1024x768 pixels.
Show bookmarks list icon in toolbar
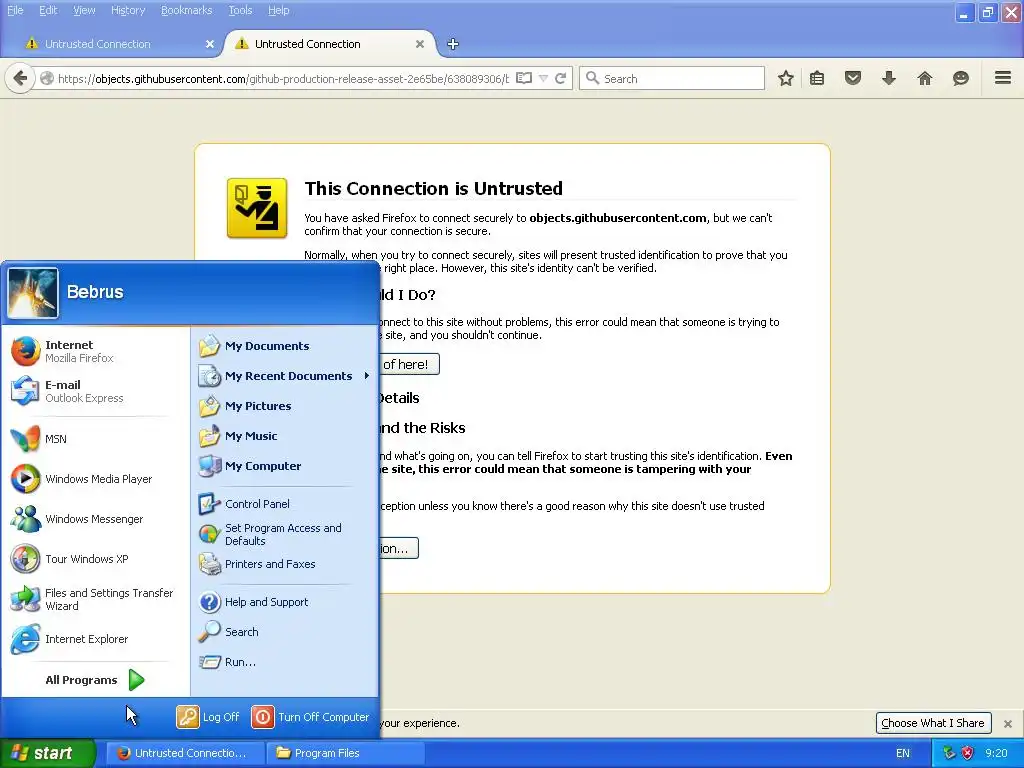tap(817, 78)
